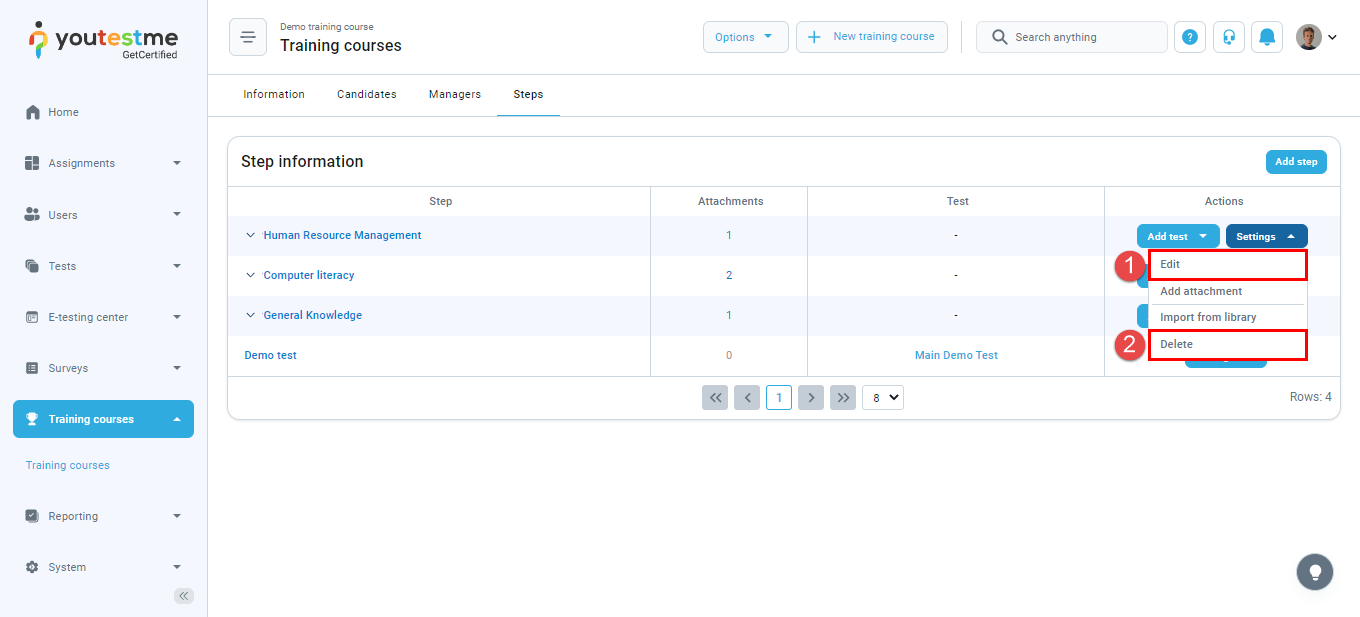Click the user profile avatar
Screen dimensions: 1360x617
tap(1309, 37)
